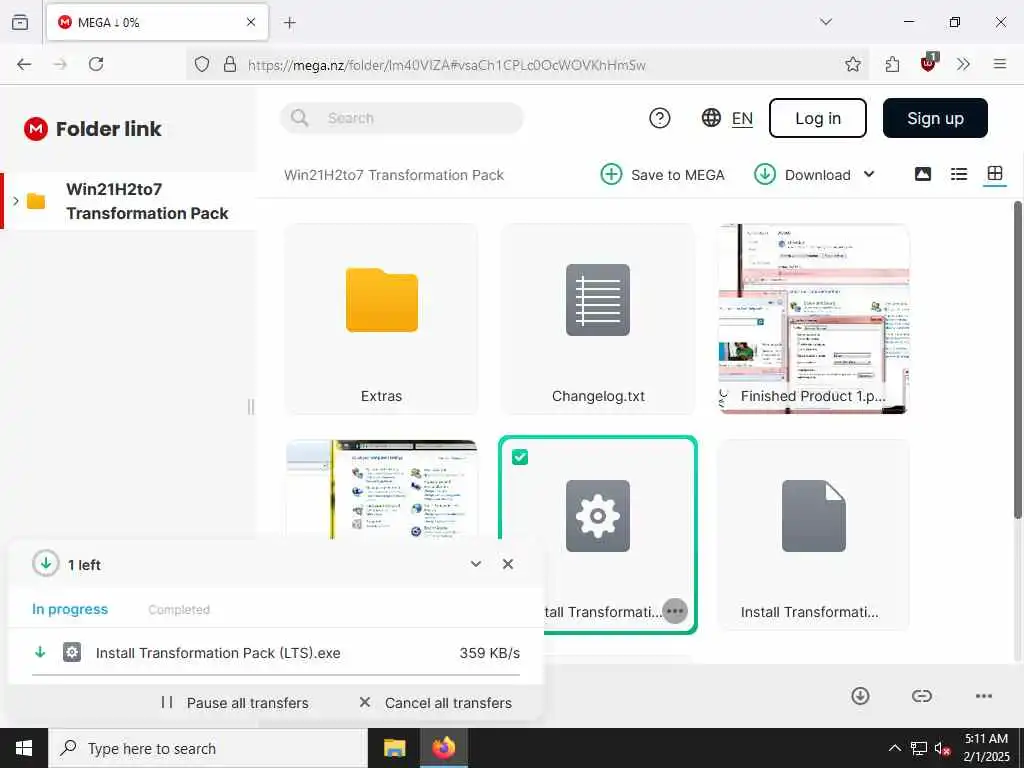
Task: Open the Control Panel screenshot thumbnail
Action: (x=381, y=489)
